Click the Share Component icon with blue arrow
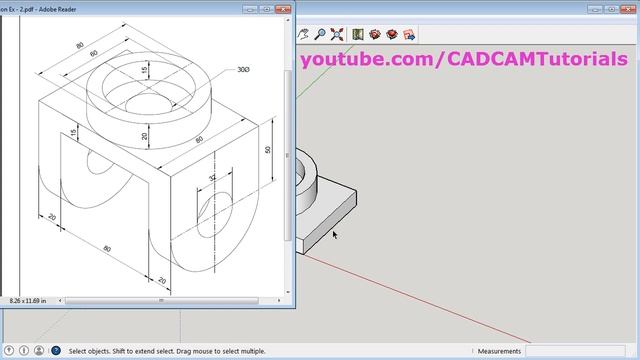The image size is (640, 360). click(409, 35)
